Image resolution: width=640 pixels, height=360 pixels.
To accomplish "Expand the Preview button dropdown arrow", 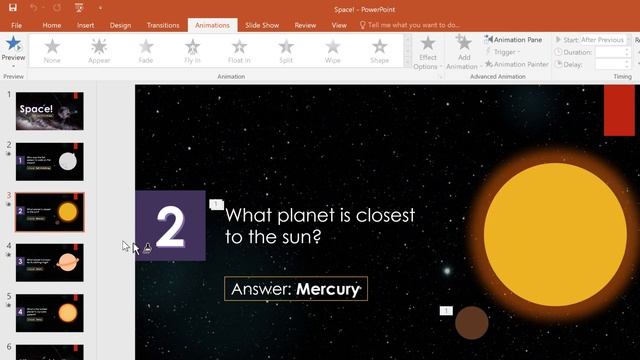I will 13,66.
